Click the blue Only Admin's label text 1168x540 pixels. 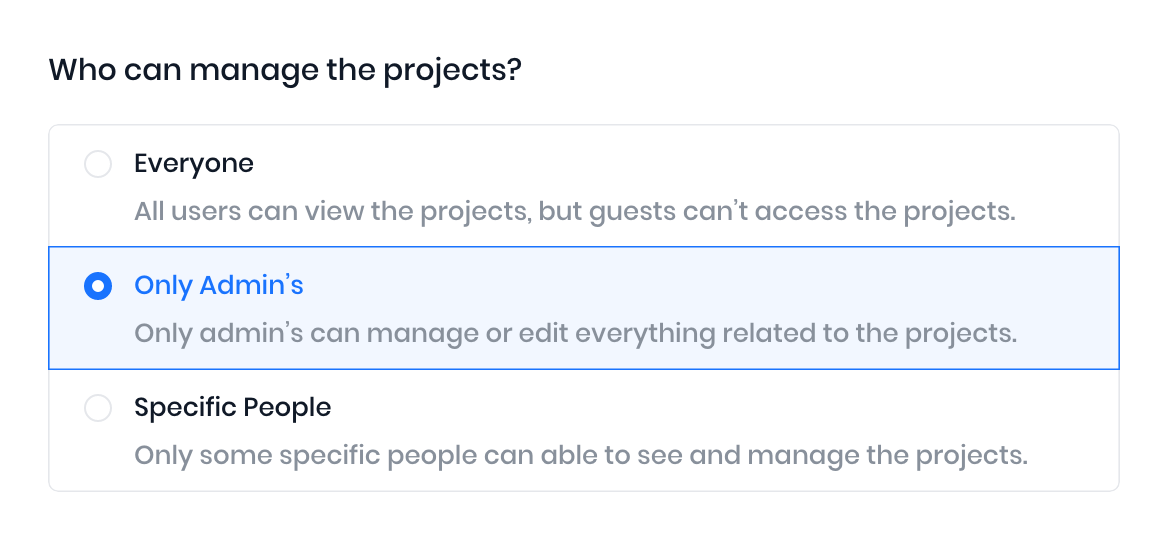click(x=218, y=286)
